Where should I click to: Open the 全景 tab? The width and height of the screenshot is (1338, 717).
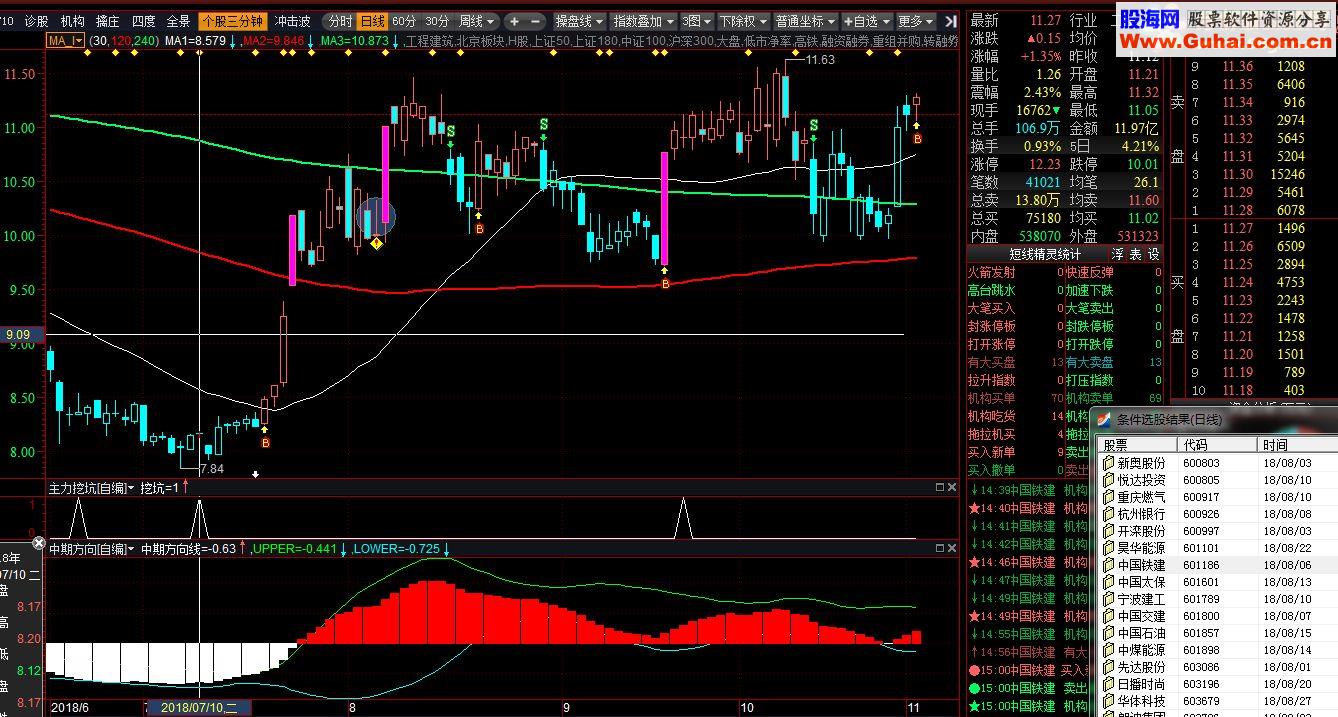coord(178,21)
